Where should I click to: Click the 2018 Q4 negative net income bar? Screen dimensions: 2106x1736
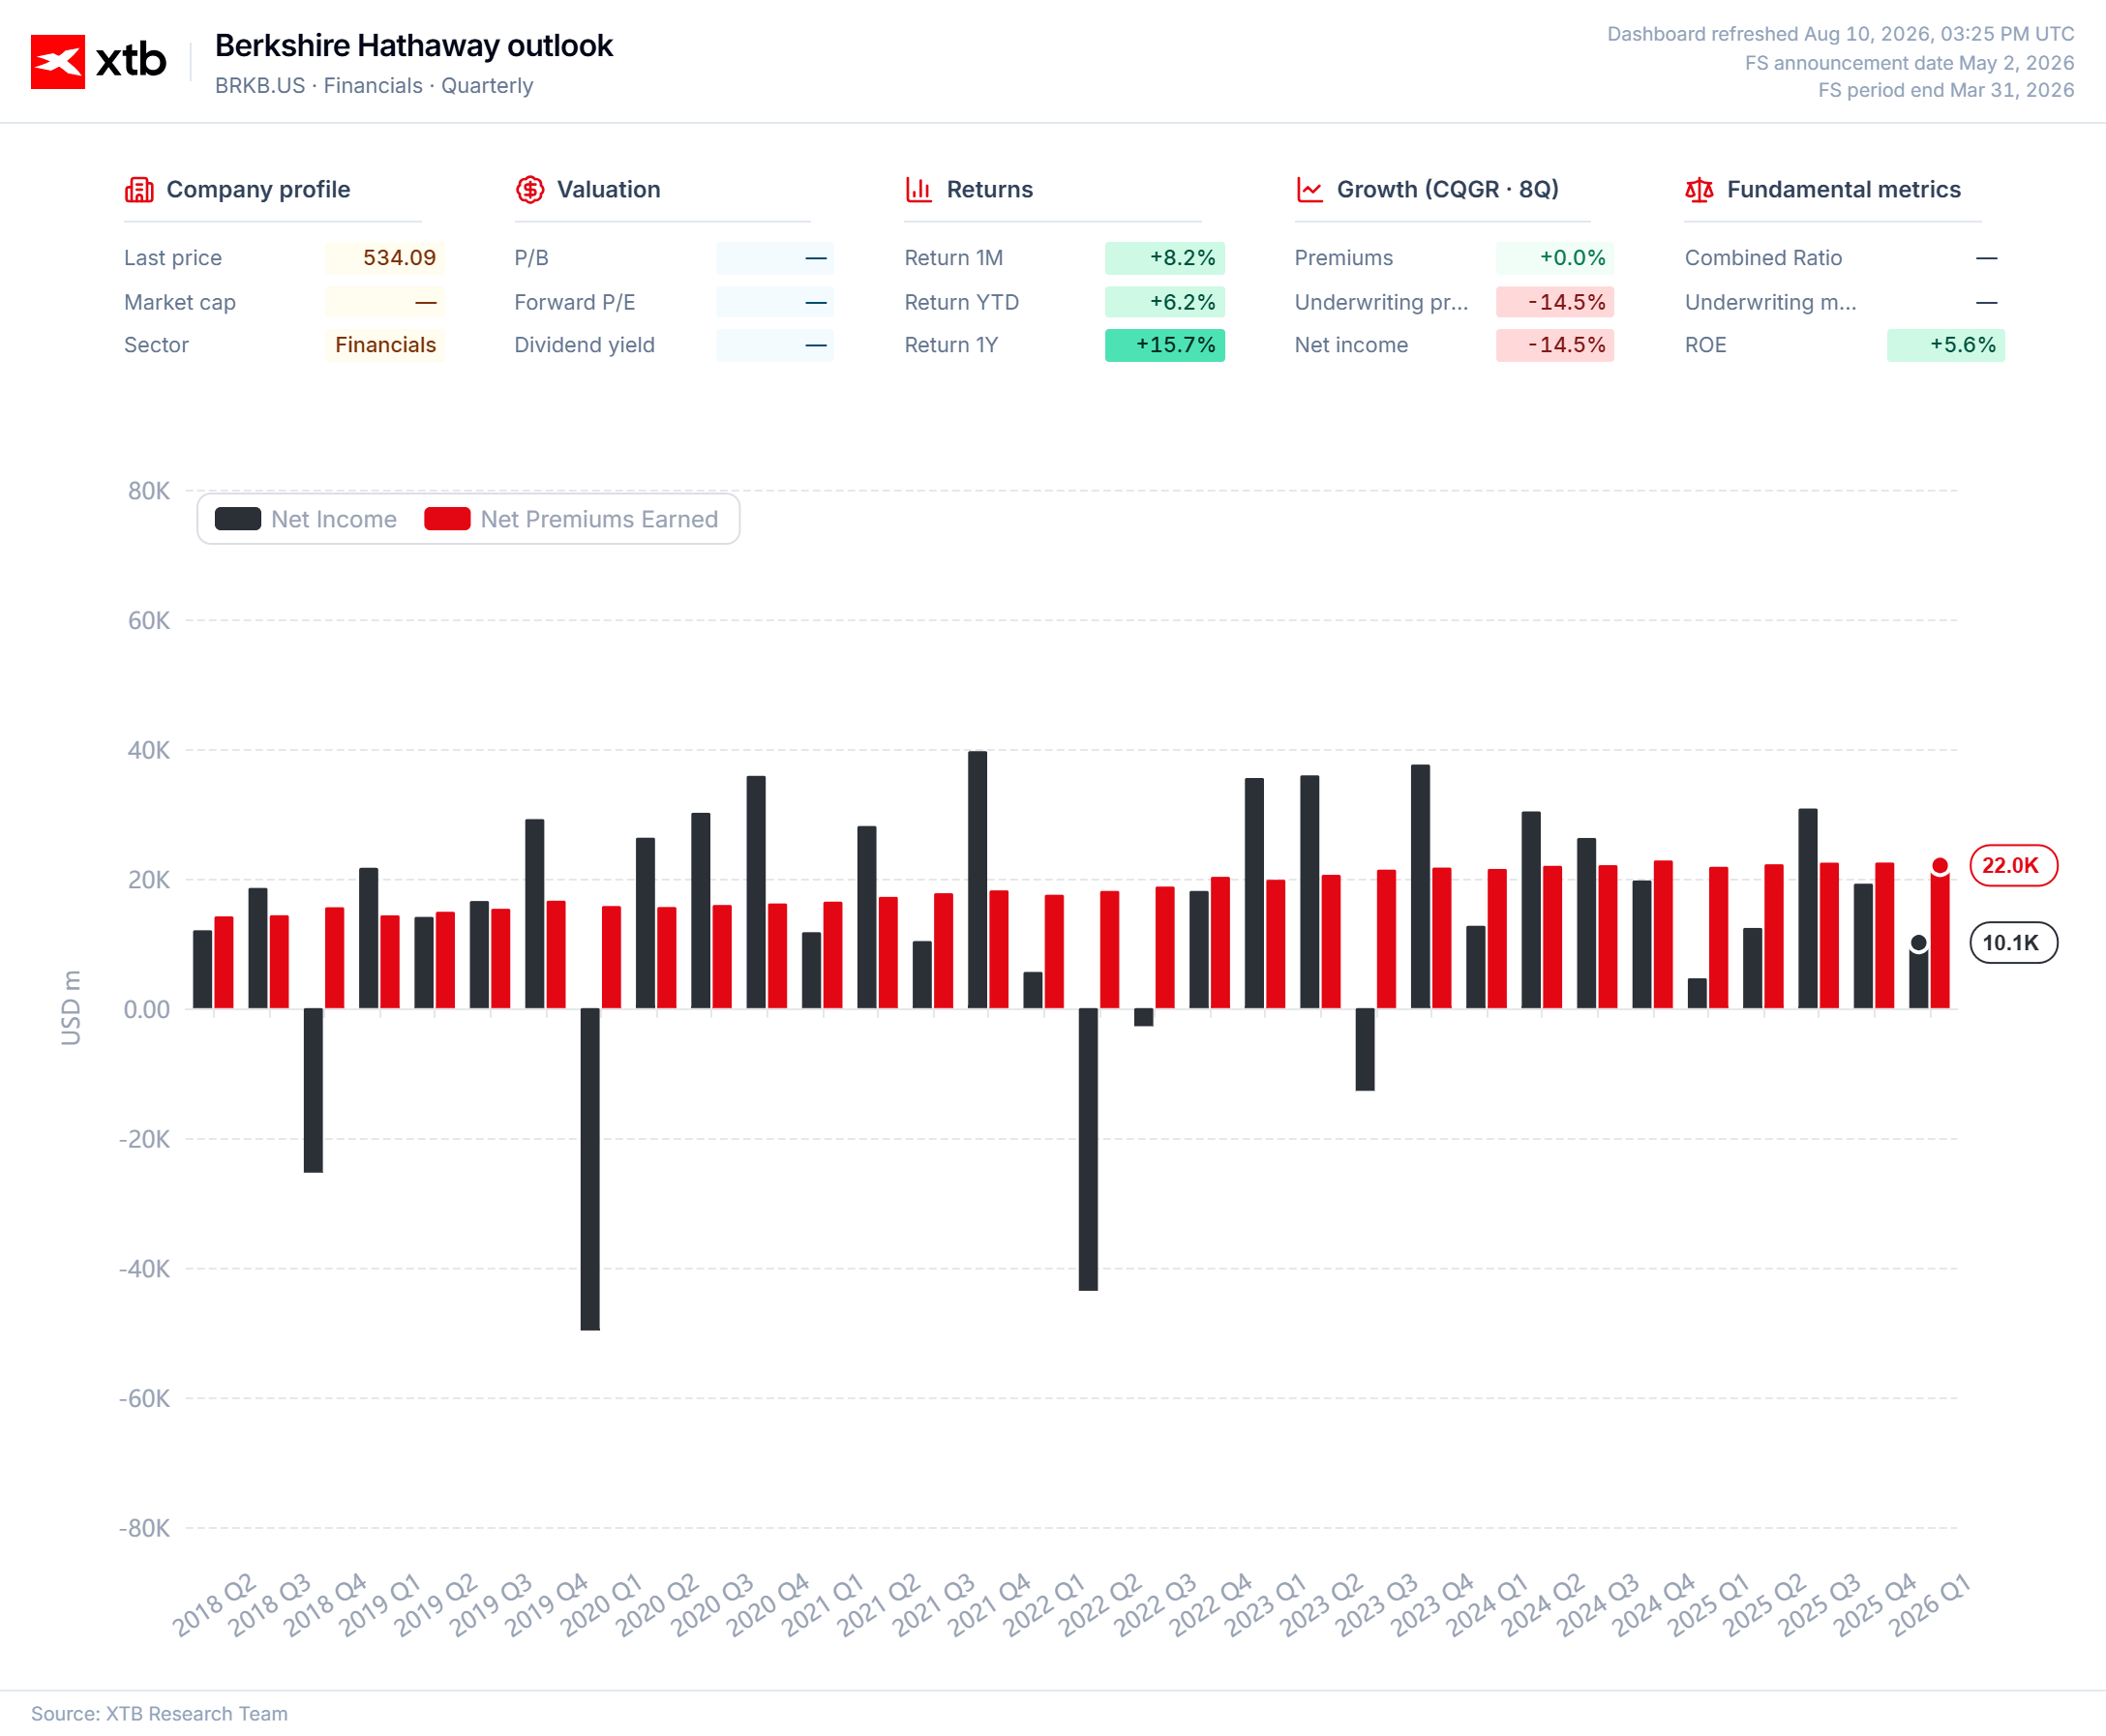pyautogui.click(x=313, y=1091)
